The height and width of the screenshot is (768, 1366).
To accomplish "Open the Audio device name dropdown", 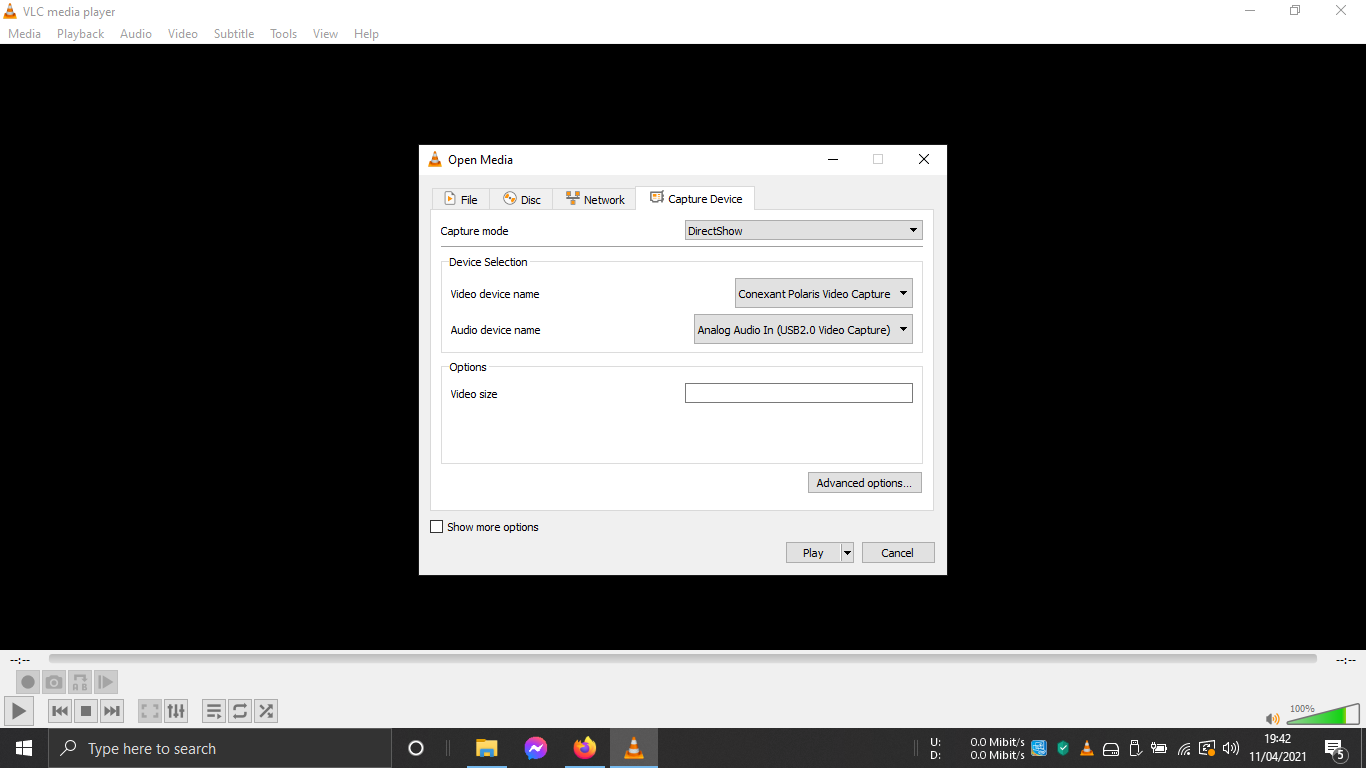I will (803, 329).
